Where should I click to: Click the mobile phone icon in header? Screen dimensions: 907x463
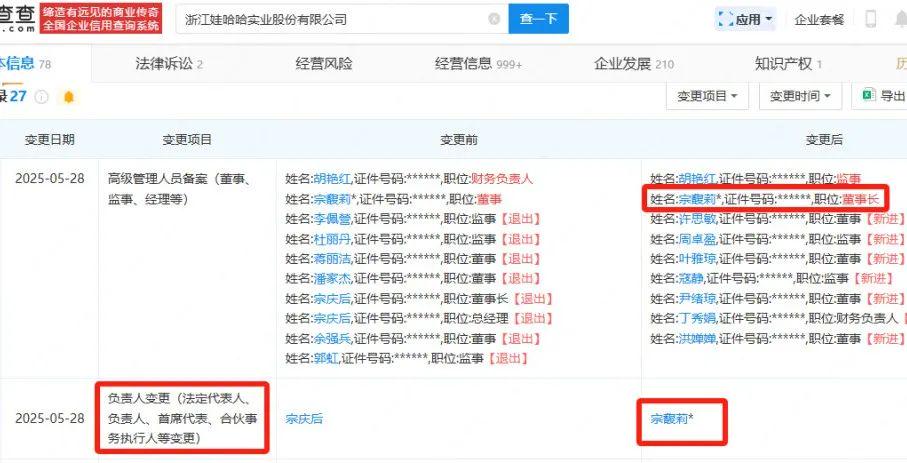click(870, 19)
